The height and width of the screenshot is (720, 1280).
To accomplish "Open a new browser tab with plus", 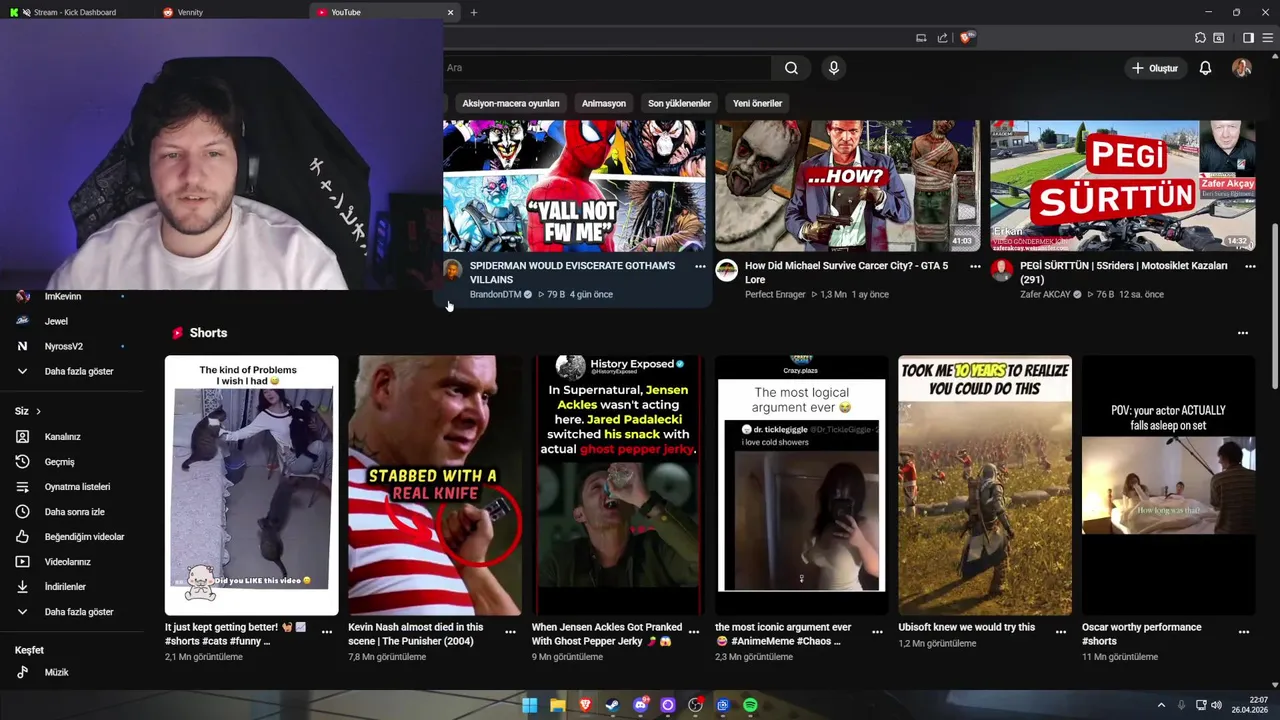I will (474, 12).
